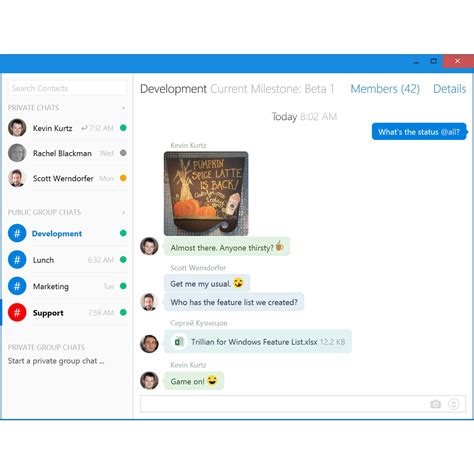Click the 'What's the status @all?' message

pyautogui.click(x=419, y=132)
